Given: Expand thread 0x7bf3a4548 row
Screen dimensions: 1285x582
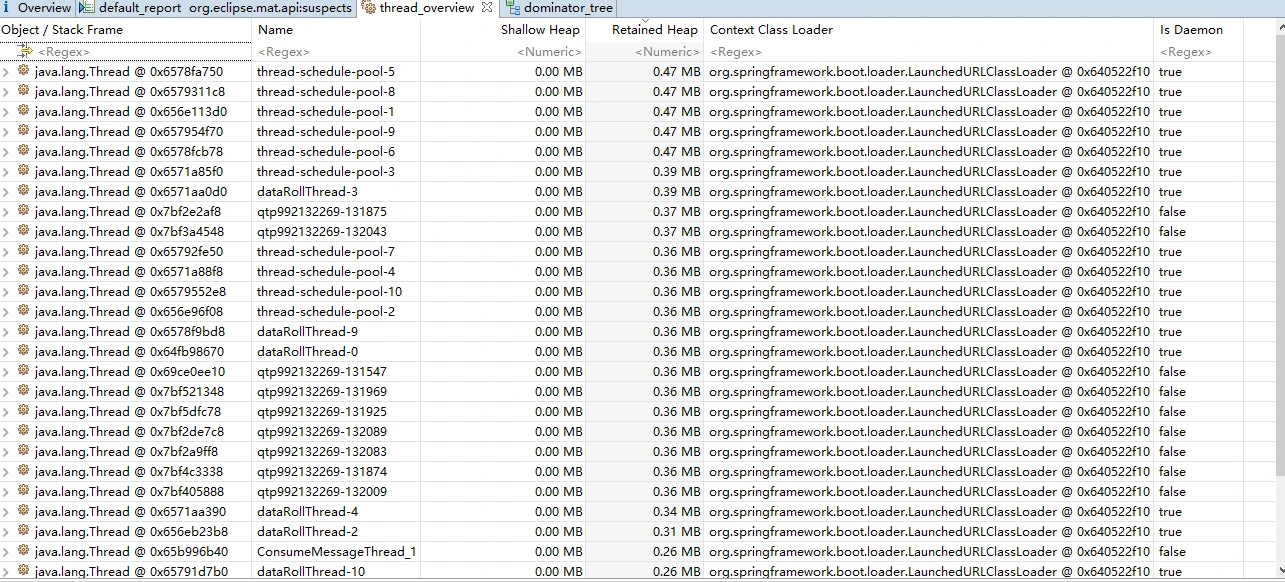Looking at the screenshot, I should click(6, 232).
